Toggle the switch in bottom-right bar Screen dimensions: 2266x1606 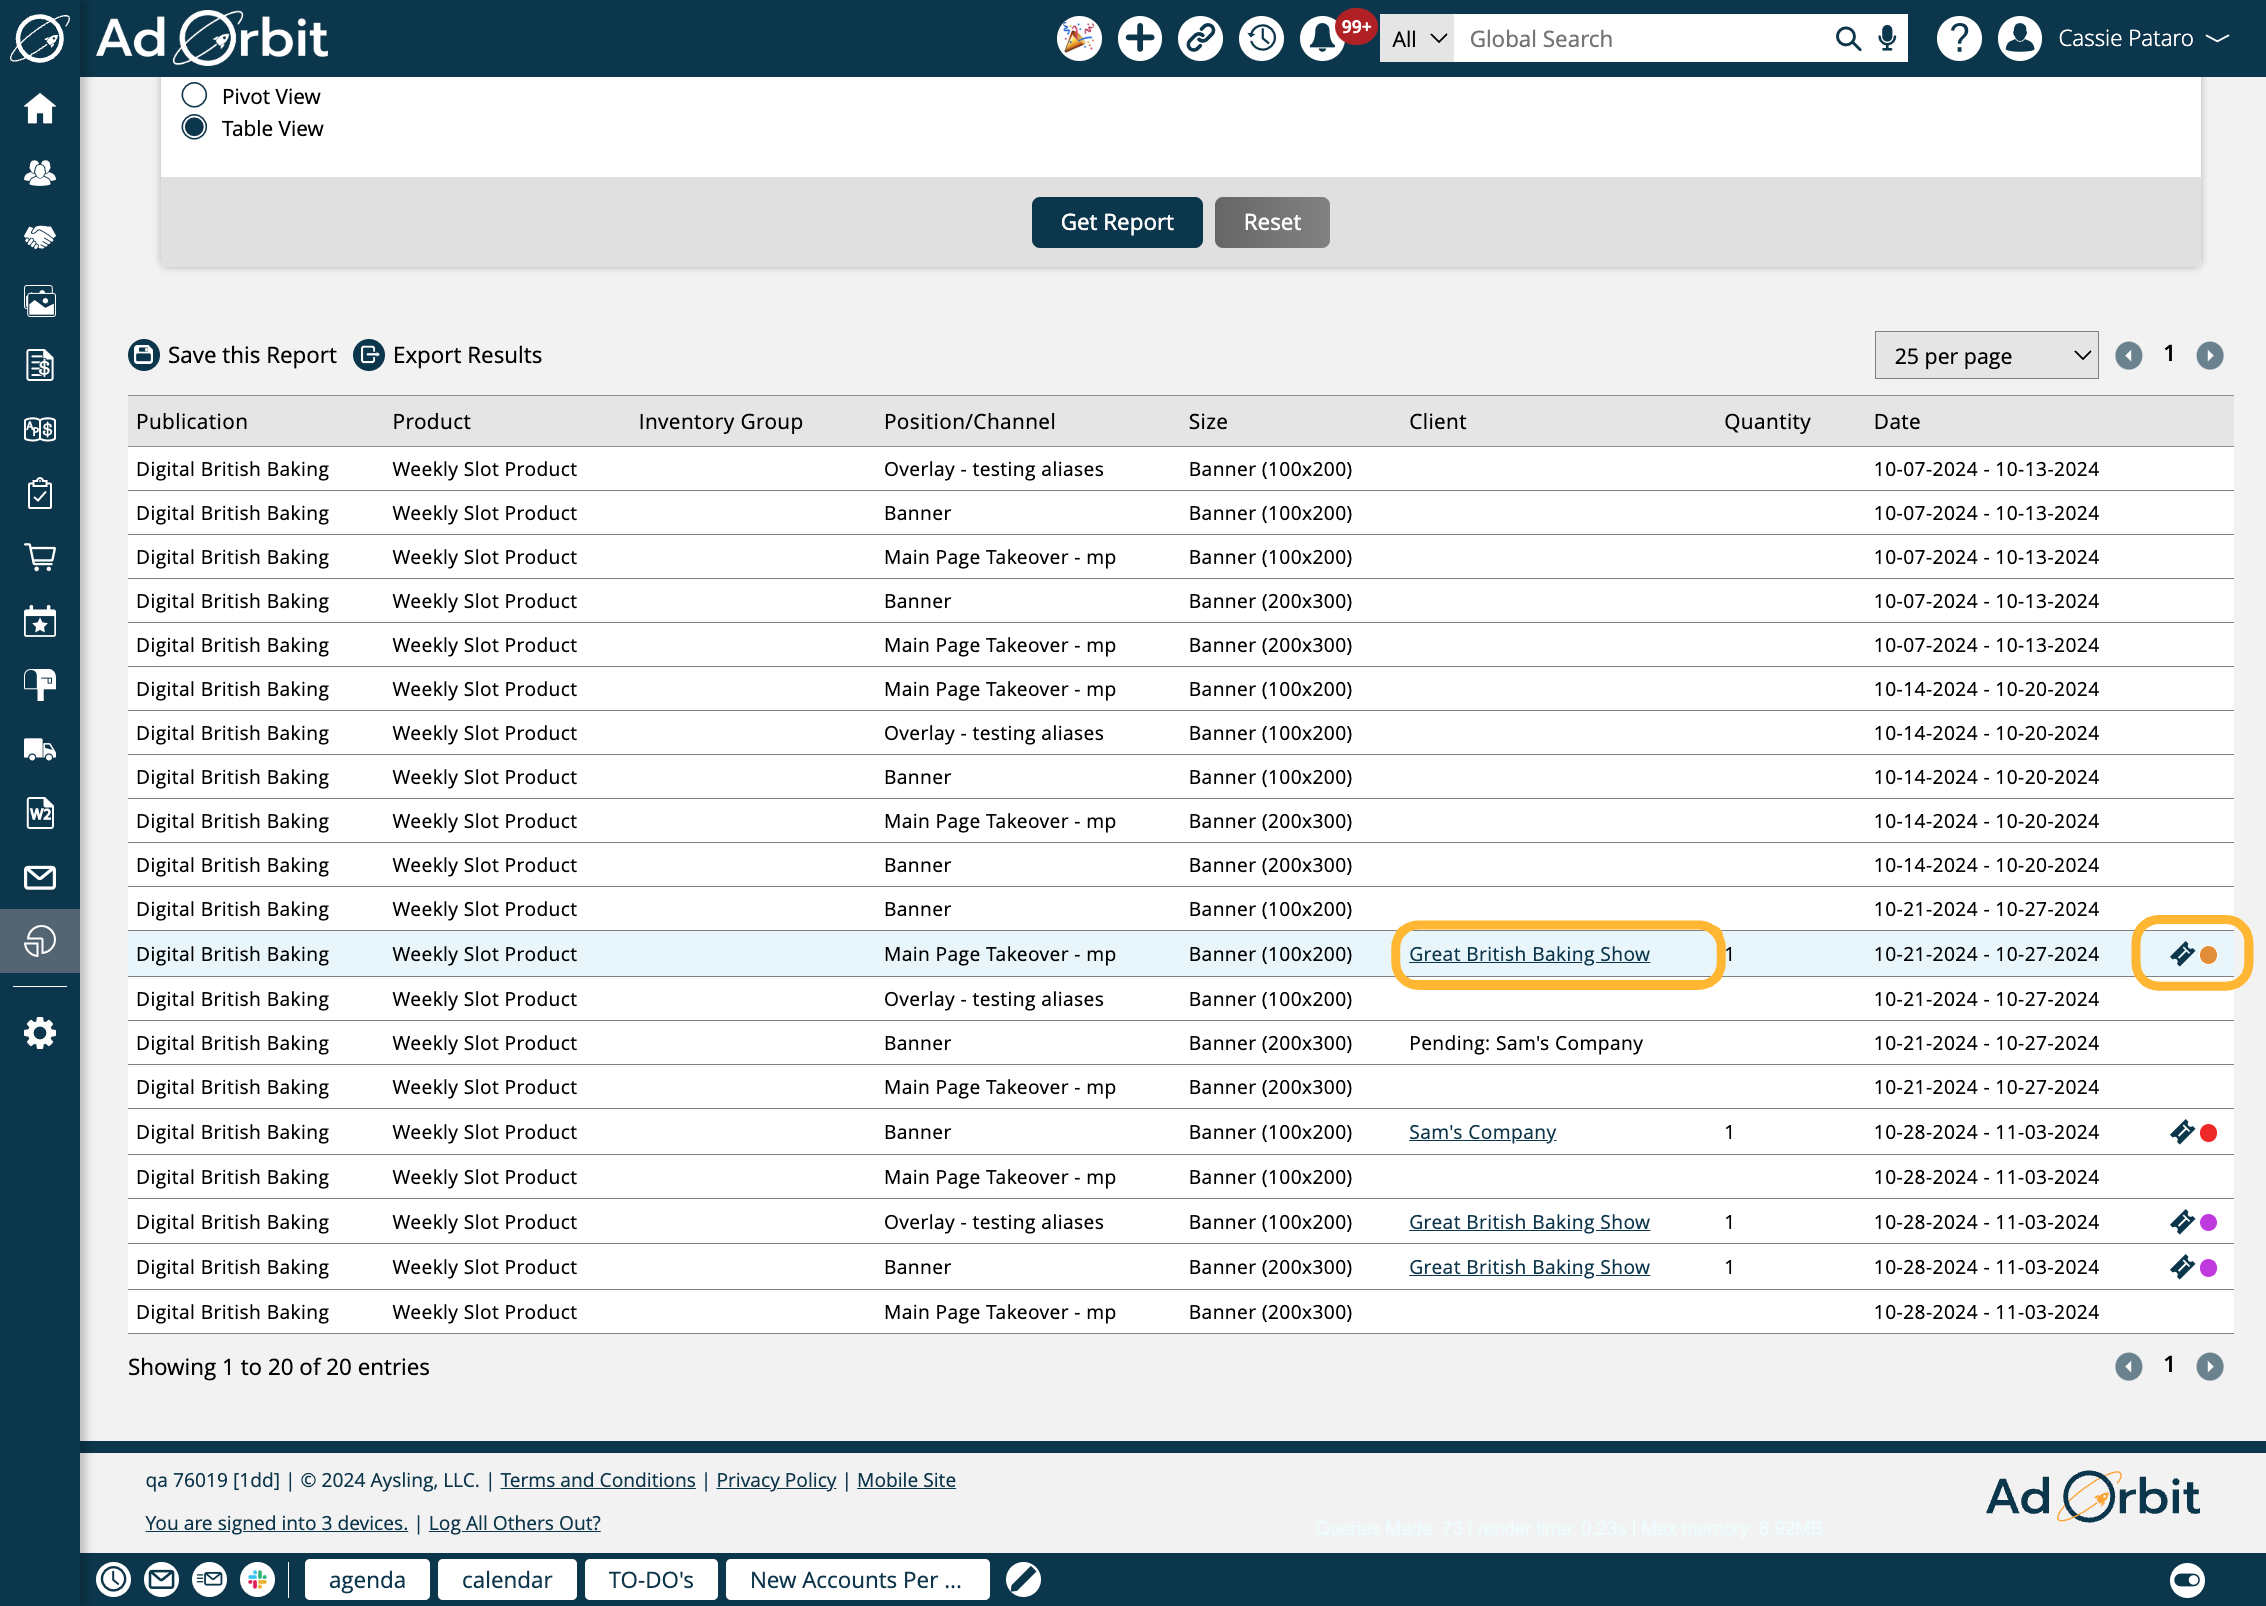2187,1580
